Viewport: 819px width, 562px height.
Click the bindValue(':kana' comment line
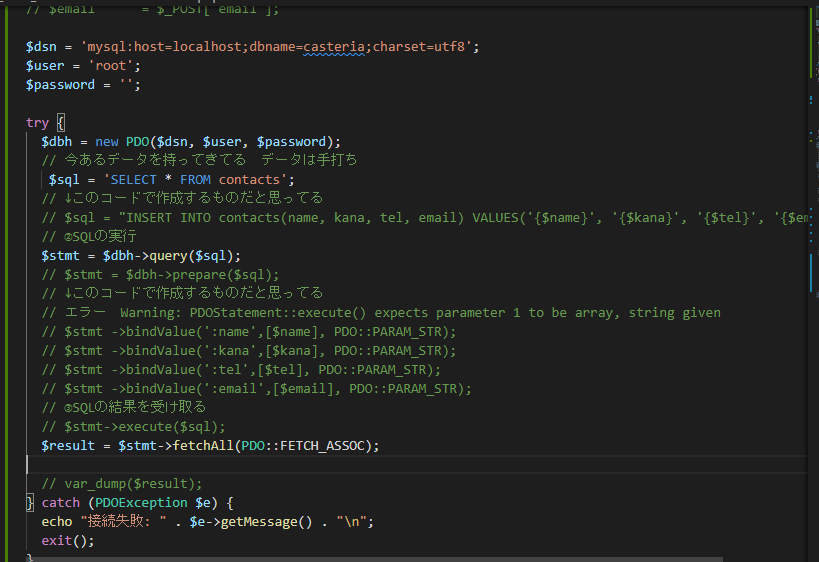(249, 350)
